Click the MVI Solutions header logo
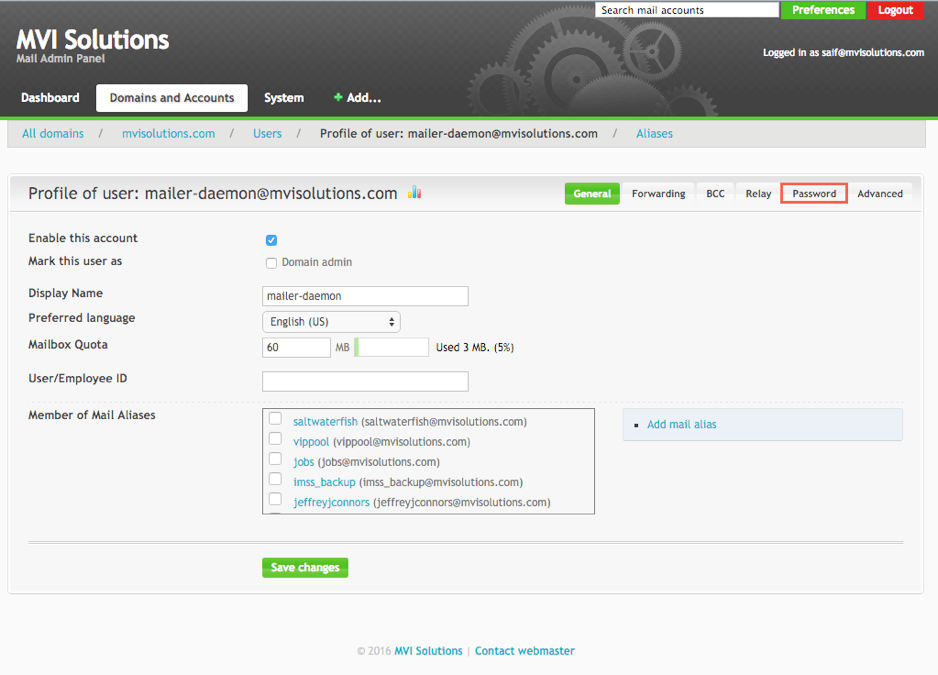This screenshot has width=938, height=675. coord(93,40)
